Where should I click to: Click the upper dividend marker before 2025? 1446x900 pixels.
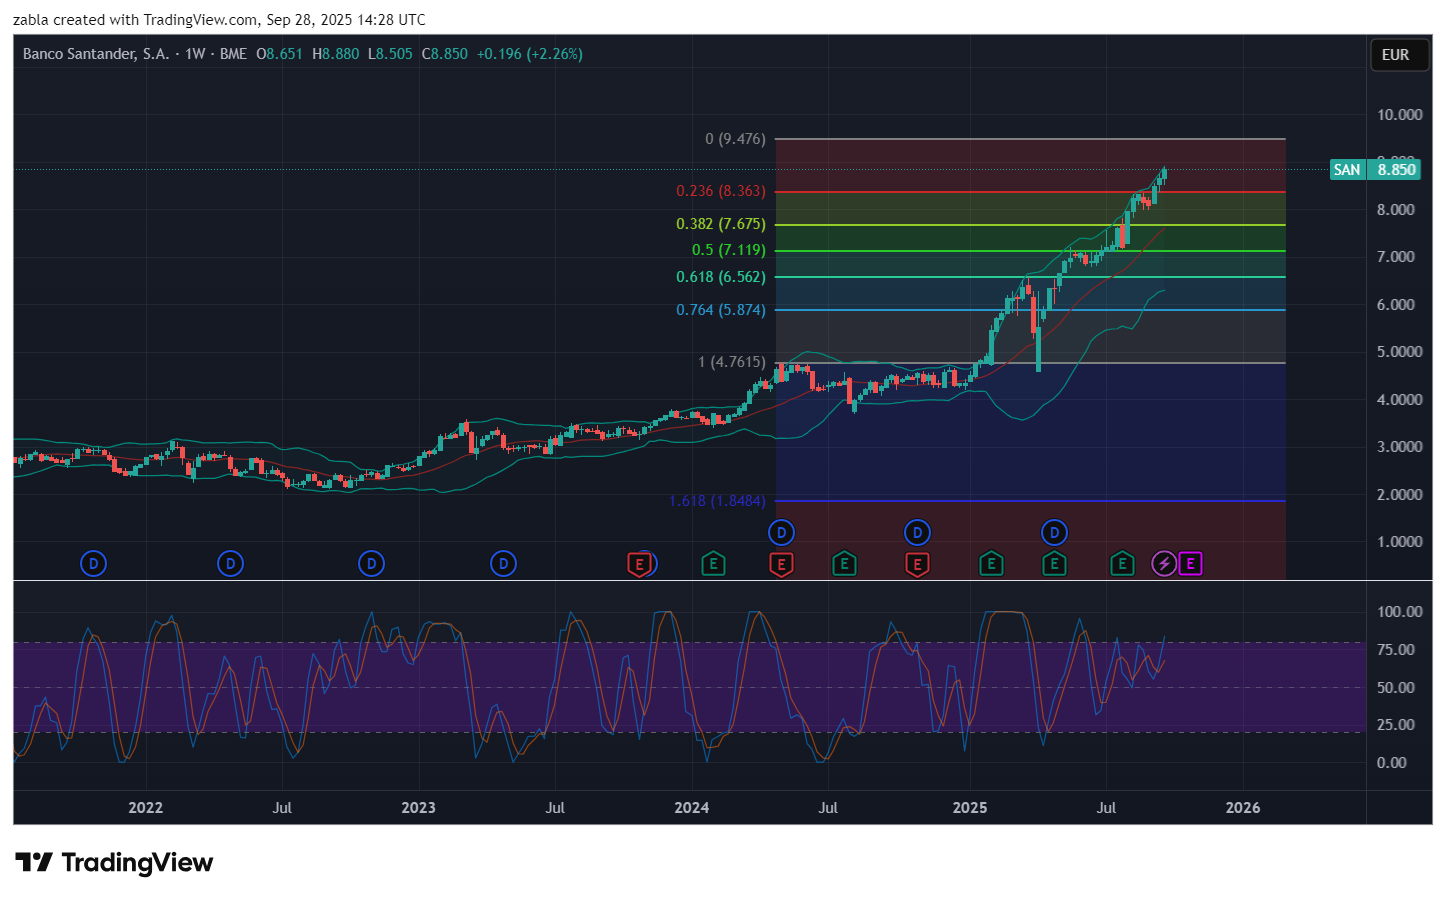click(x=917, y=532)
